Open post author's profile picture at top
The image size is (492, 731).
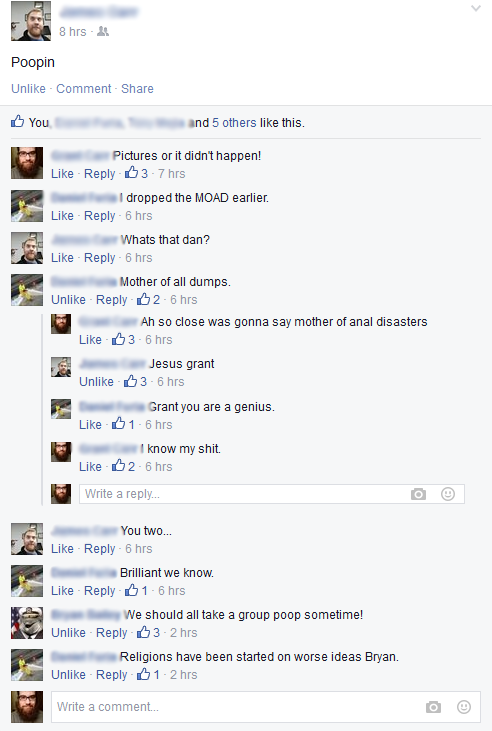[31, 21]
